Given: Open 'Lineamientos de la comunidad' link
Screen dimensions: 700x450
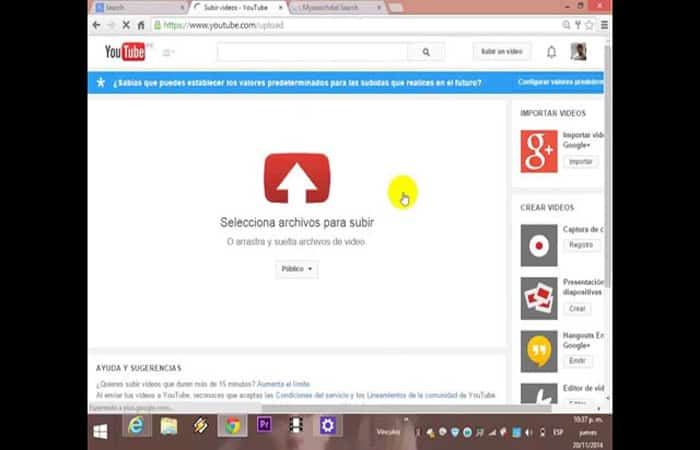Looking at the screenshot, I should tap(412, 396).
